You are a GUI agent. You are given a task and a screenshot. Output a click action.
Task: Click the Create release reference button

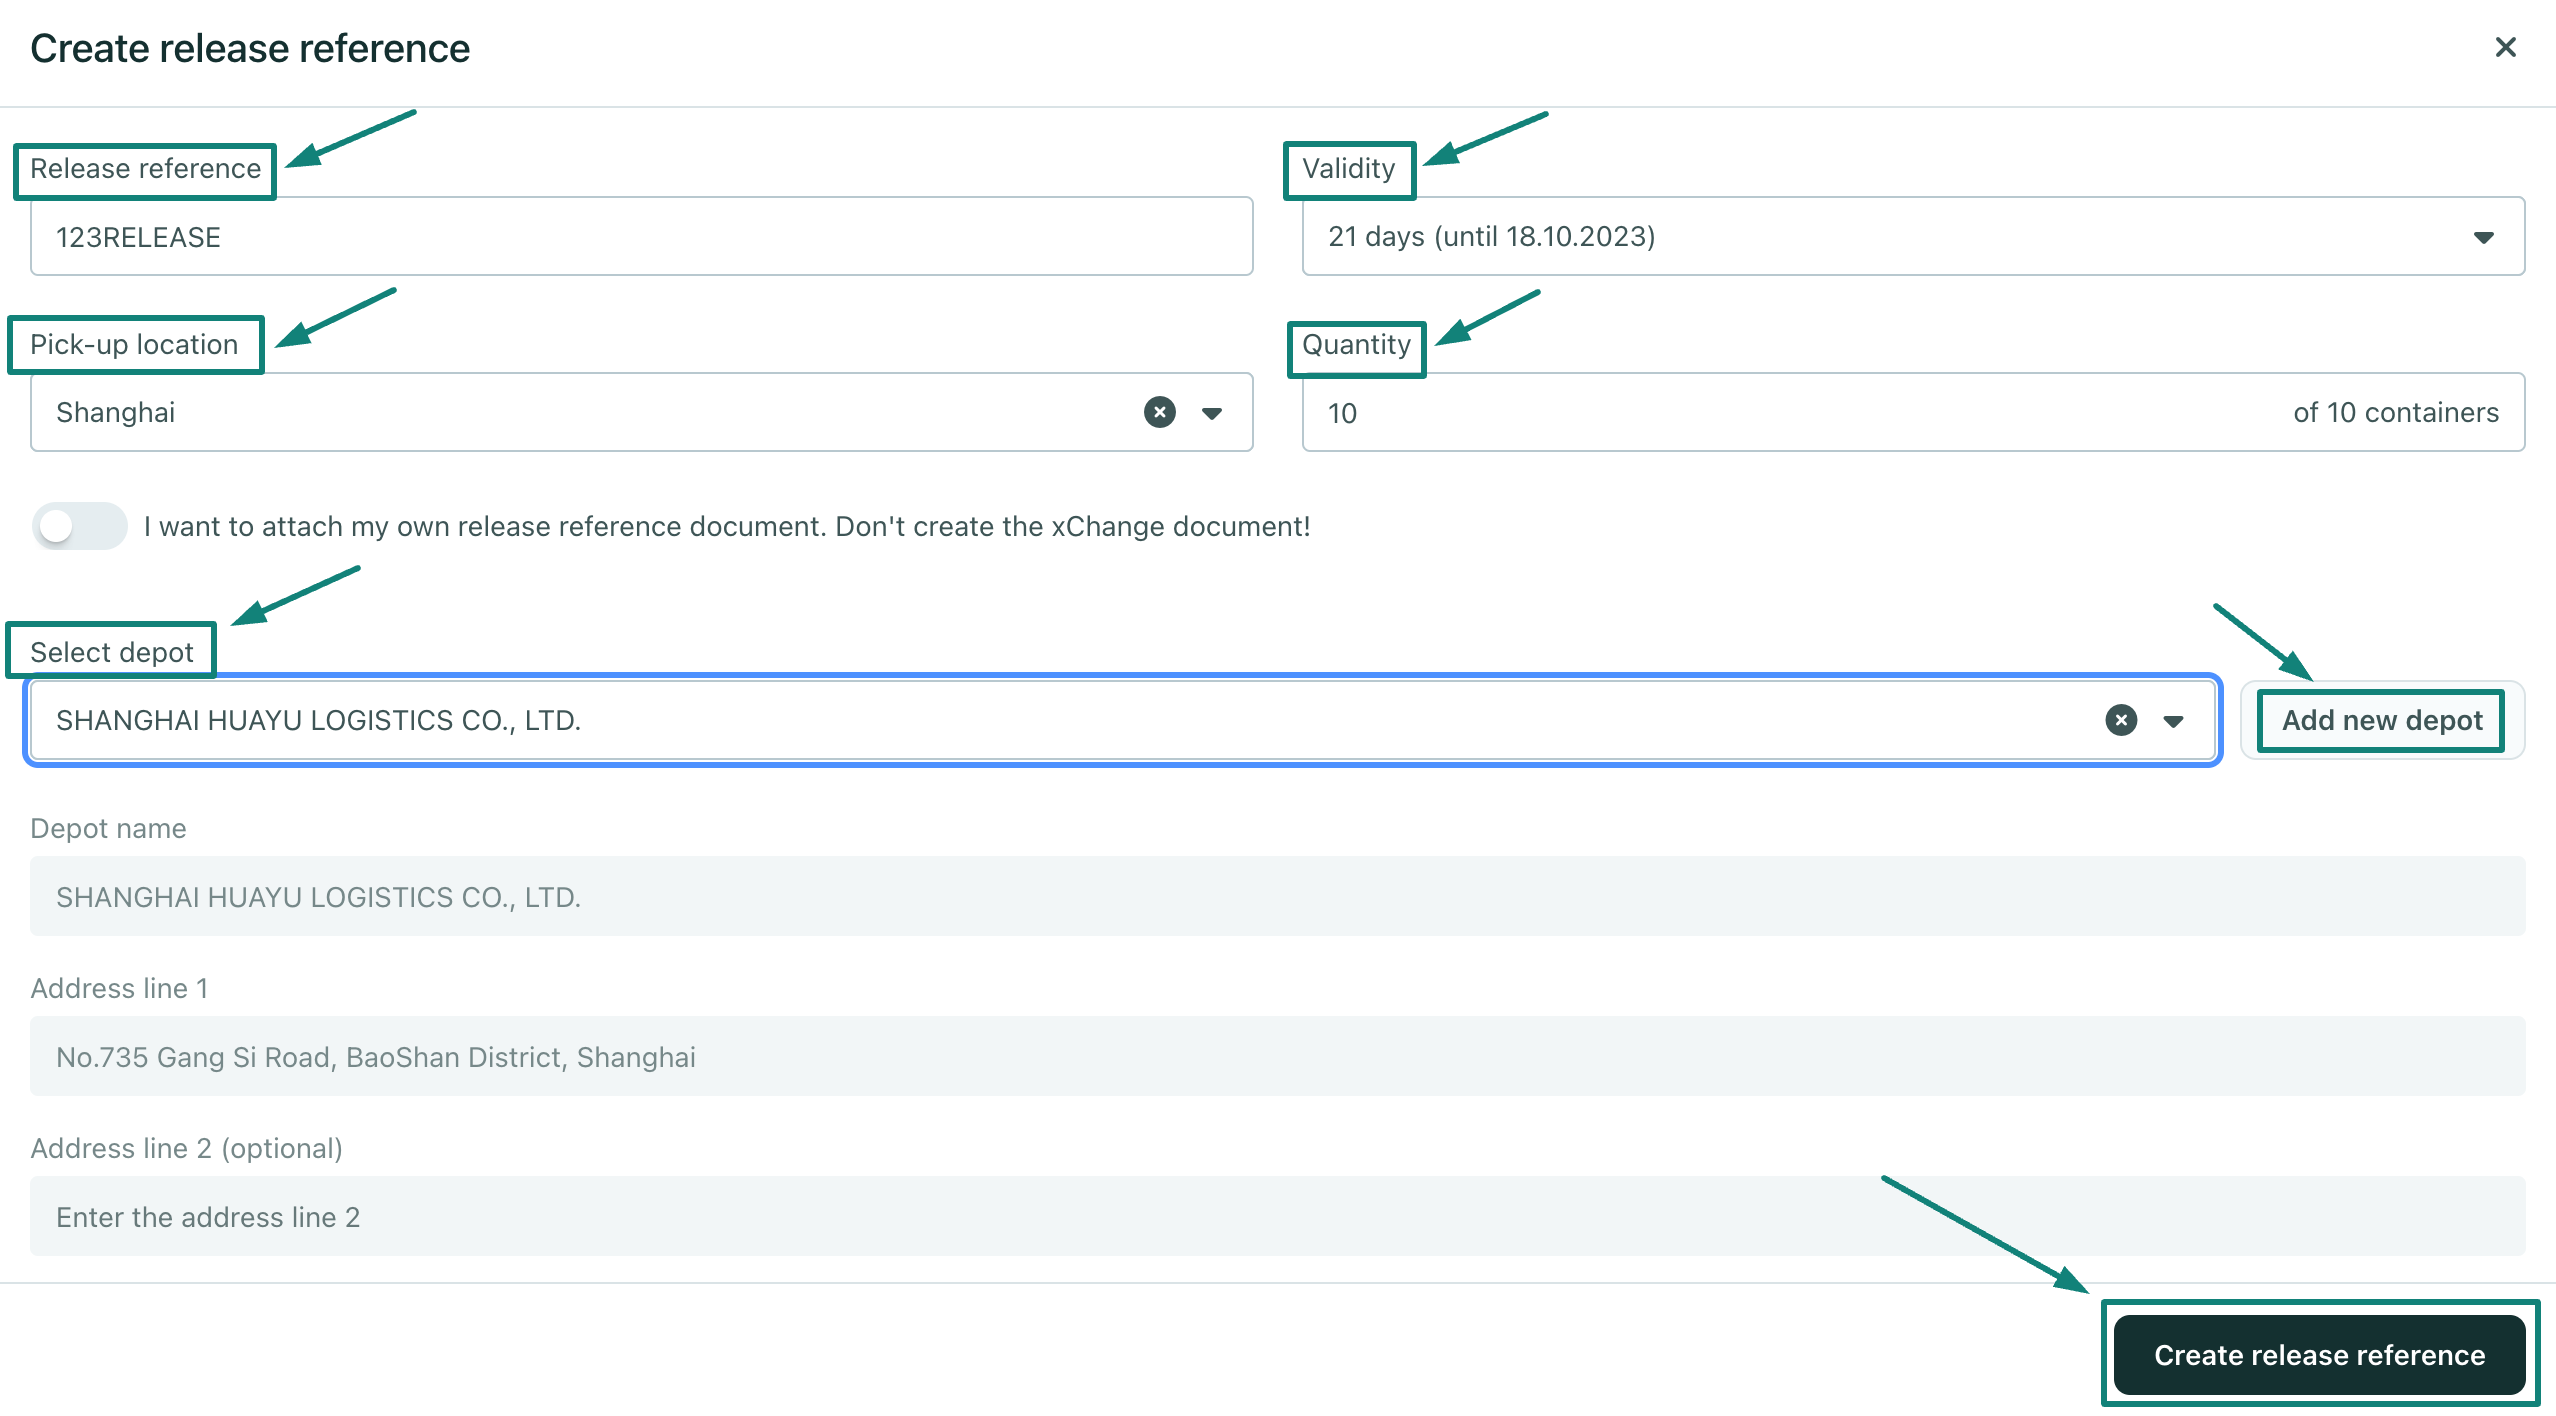click(2319, 1355)
